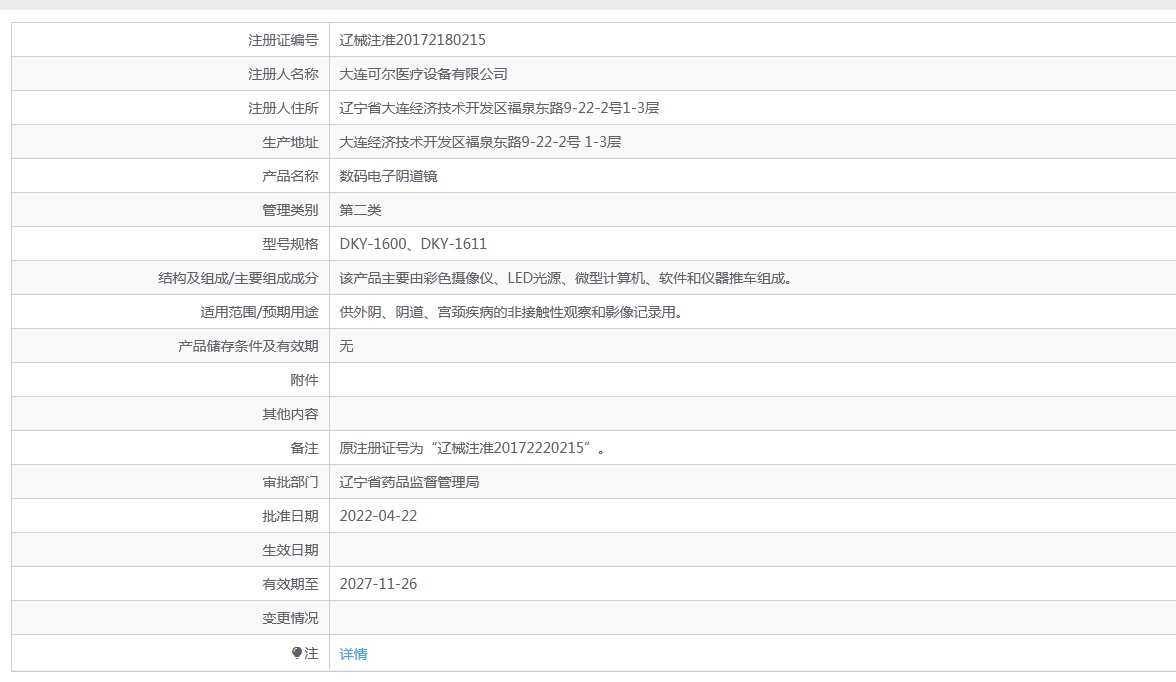Viewport: 1176px width, 682px height.
Task: Click the 结构及组成/主要组成成分 label
Action: (238, 278)
